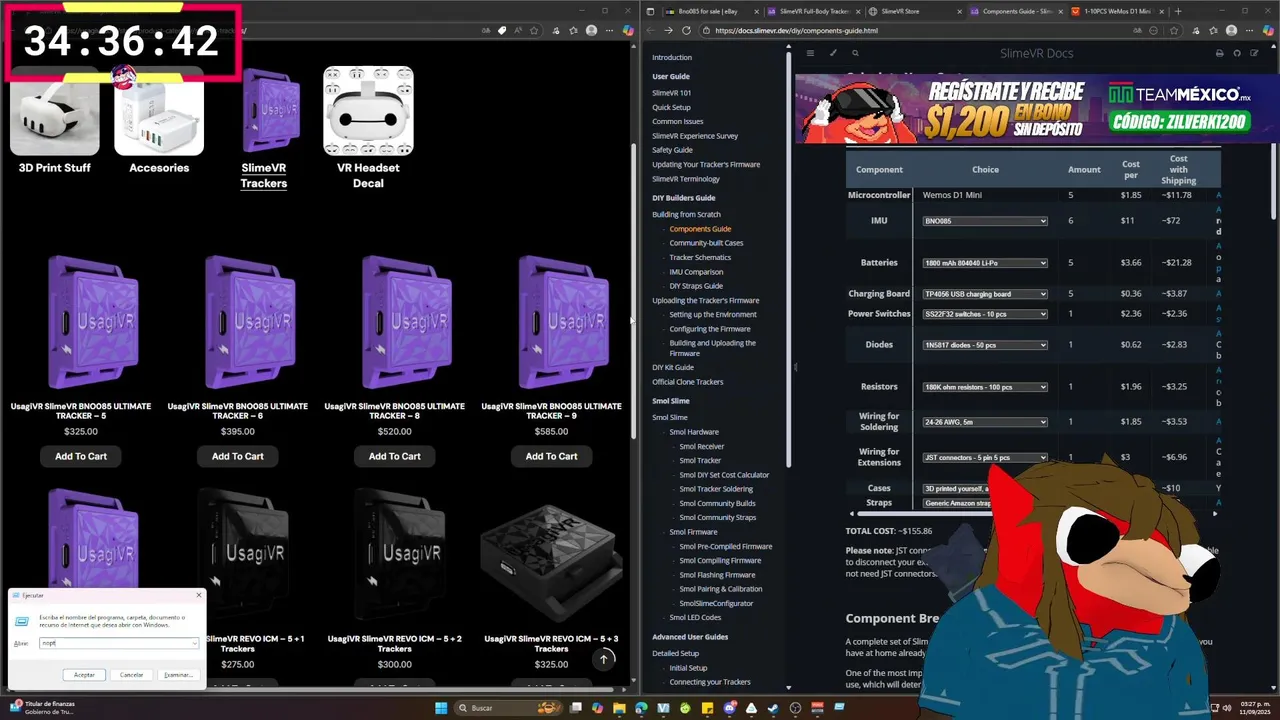
Task: Open the browser profile avatar in right window
Action: pyautogui.click(x=1229, y=30)
